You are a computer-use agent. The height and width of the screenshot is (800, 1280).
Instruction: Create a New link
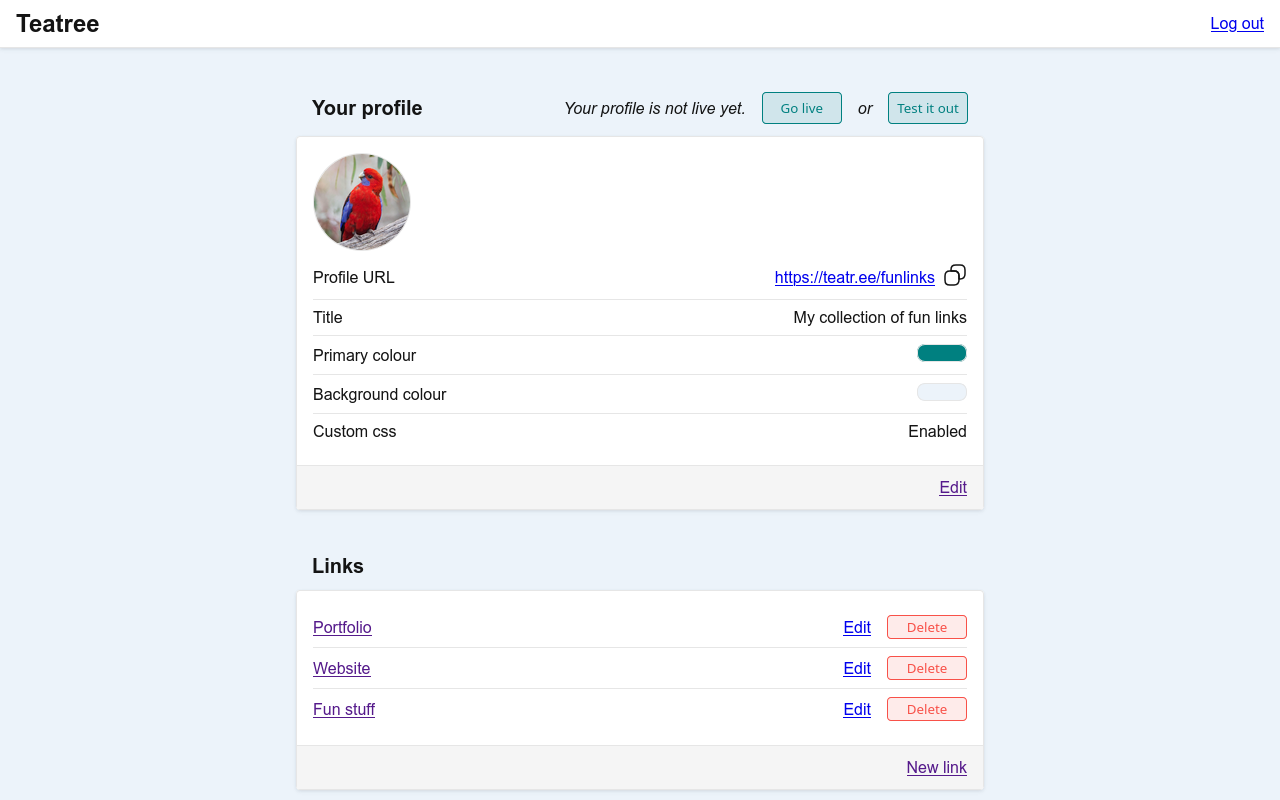(936, 767)
